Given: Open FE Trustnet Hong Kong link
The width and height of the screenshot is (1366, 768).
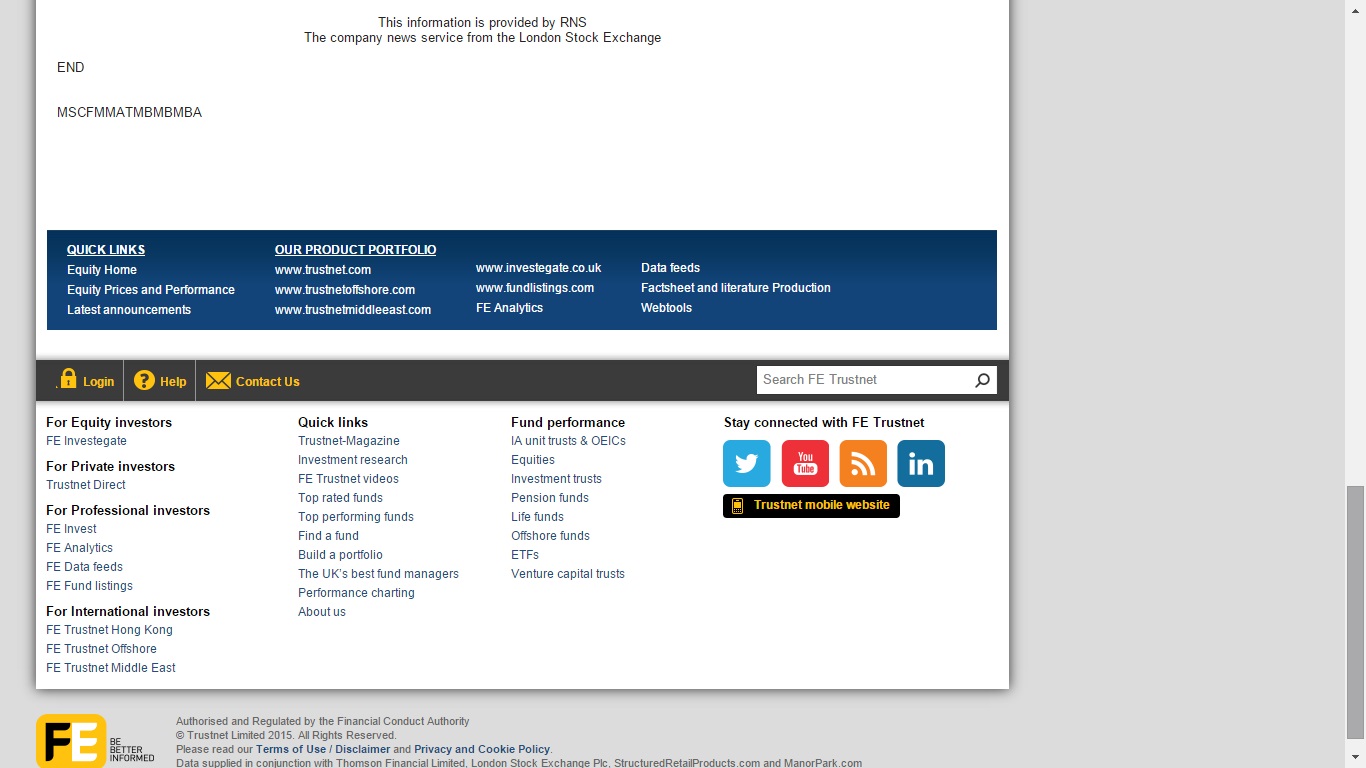Looking at the screenshot, I should coord(110,630).
